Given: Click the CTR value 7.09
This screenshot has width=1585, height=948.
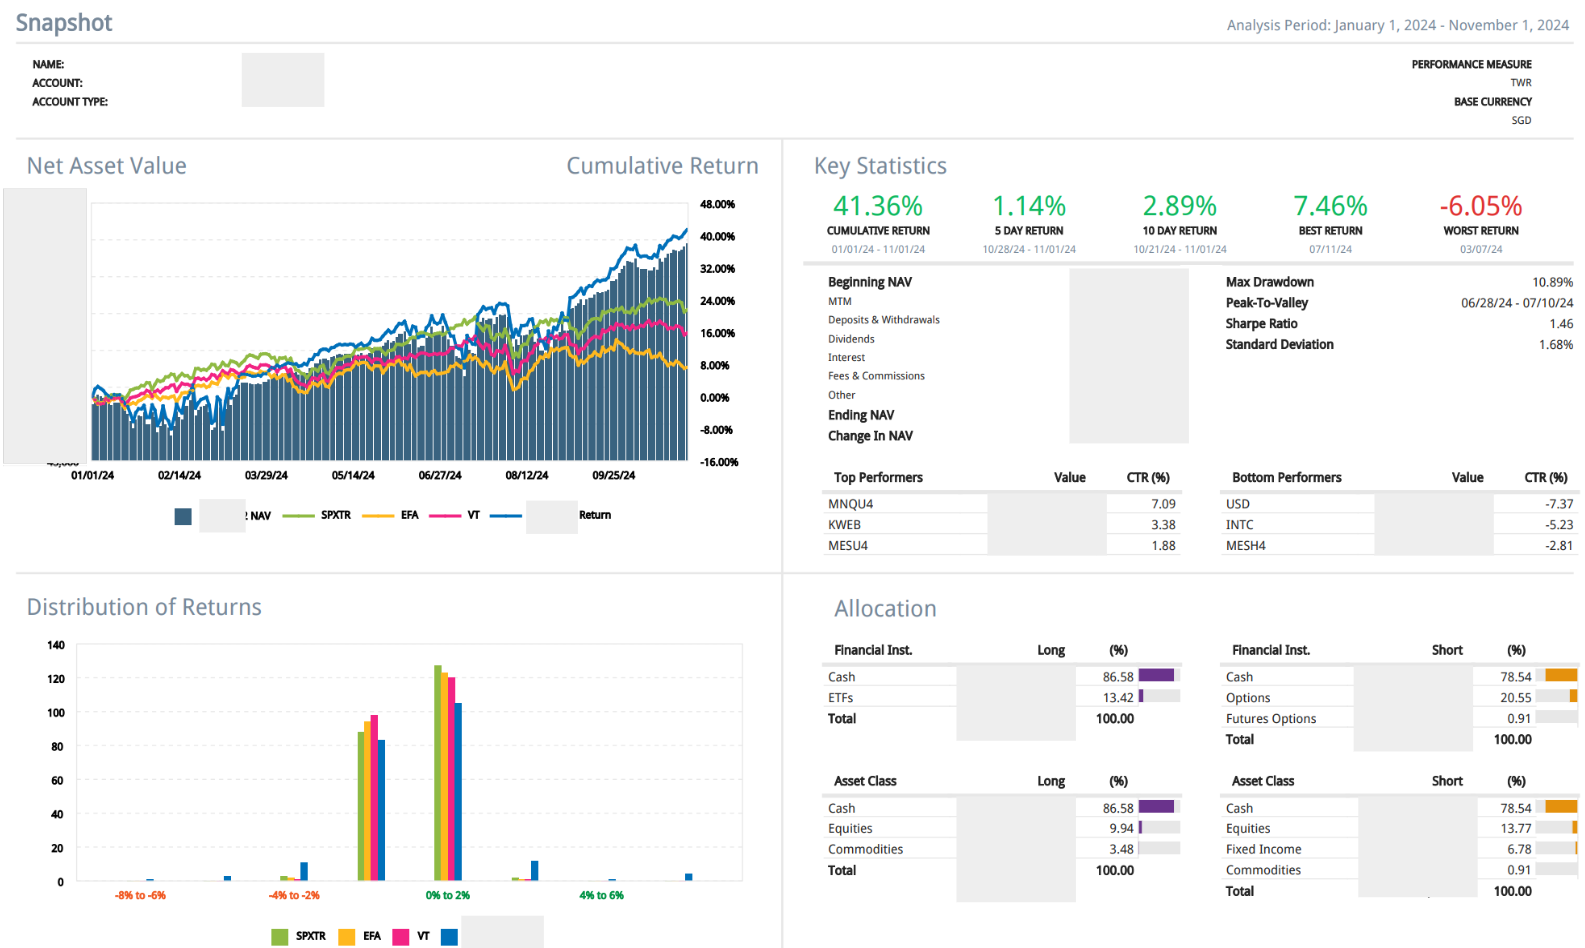Looking at the screenshot, I should 1163,504.
